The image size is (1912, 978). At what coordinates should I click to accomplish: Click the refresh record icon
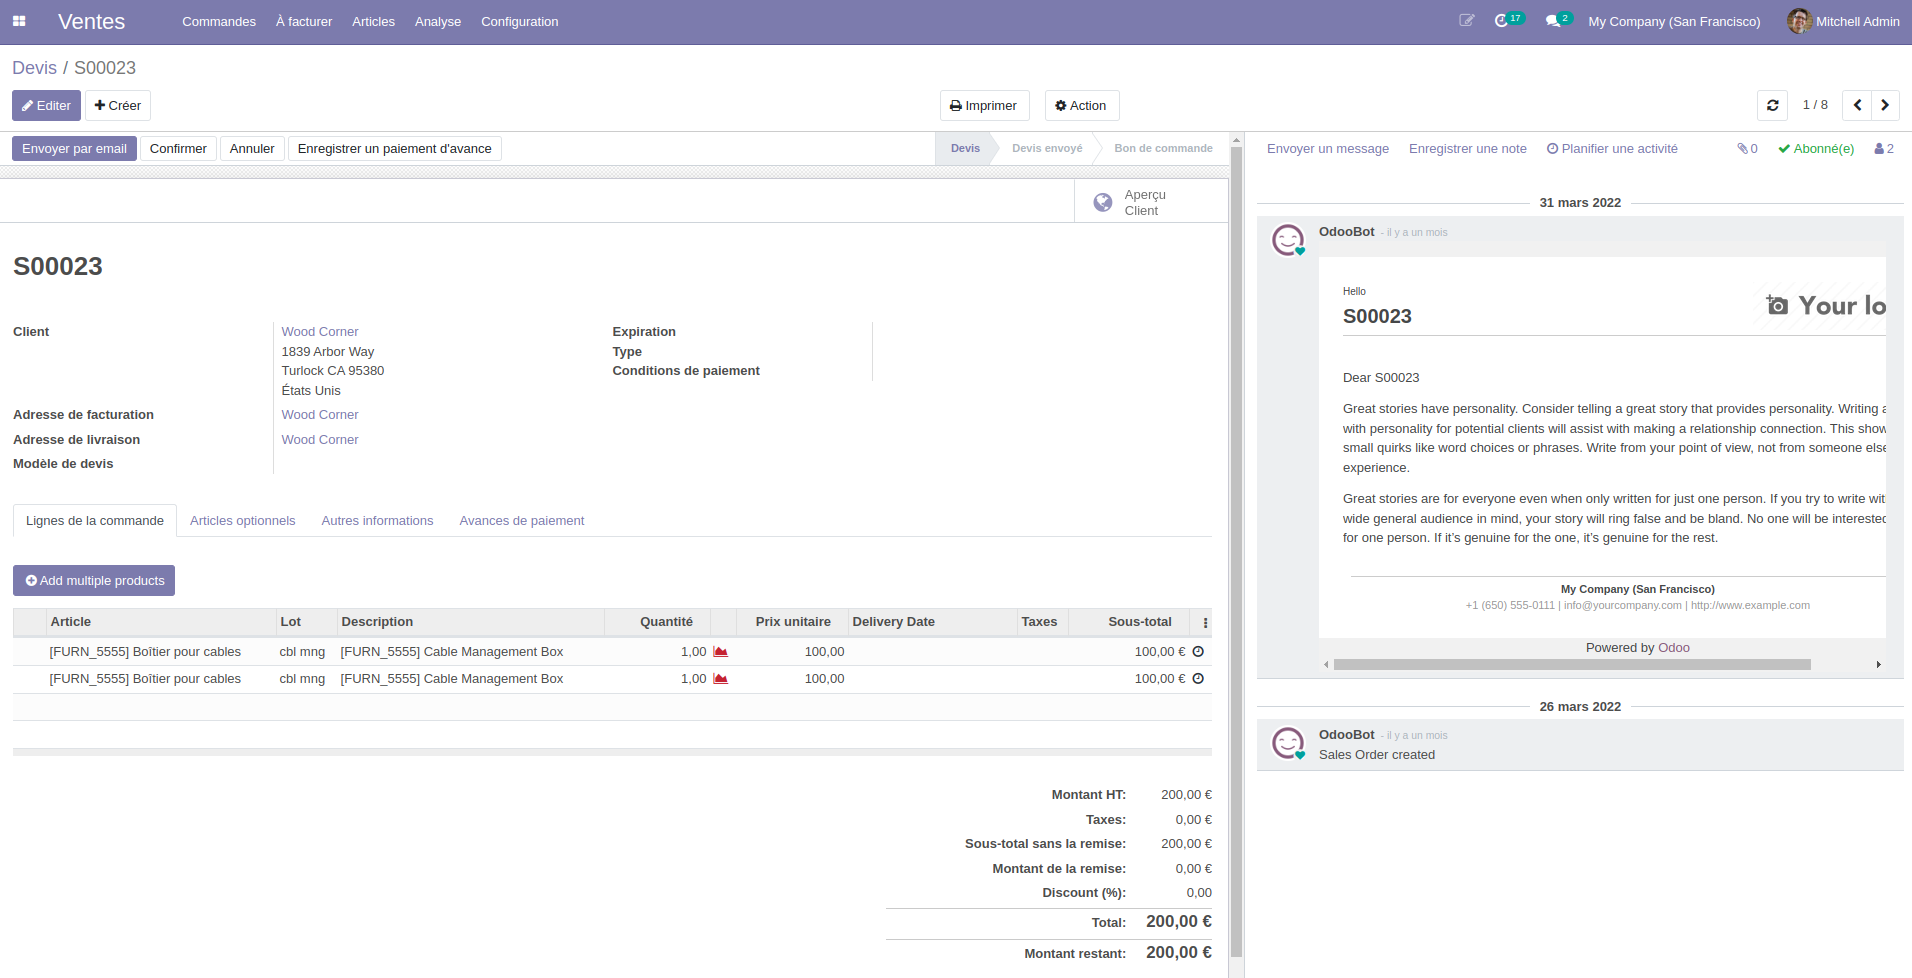1772,105
